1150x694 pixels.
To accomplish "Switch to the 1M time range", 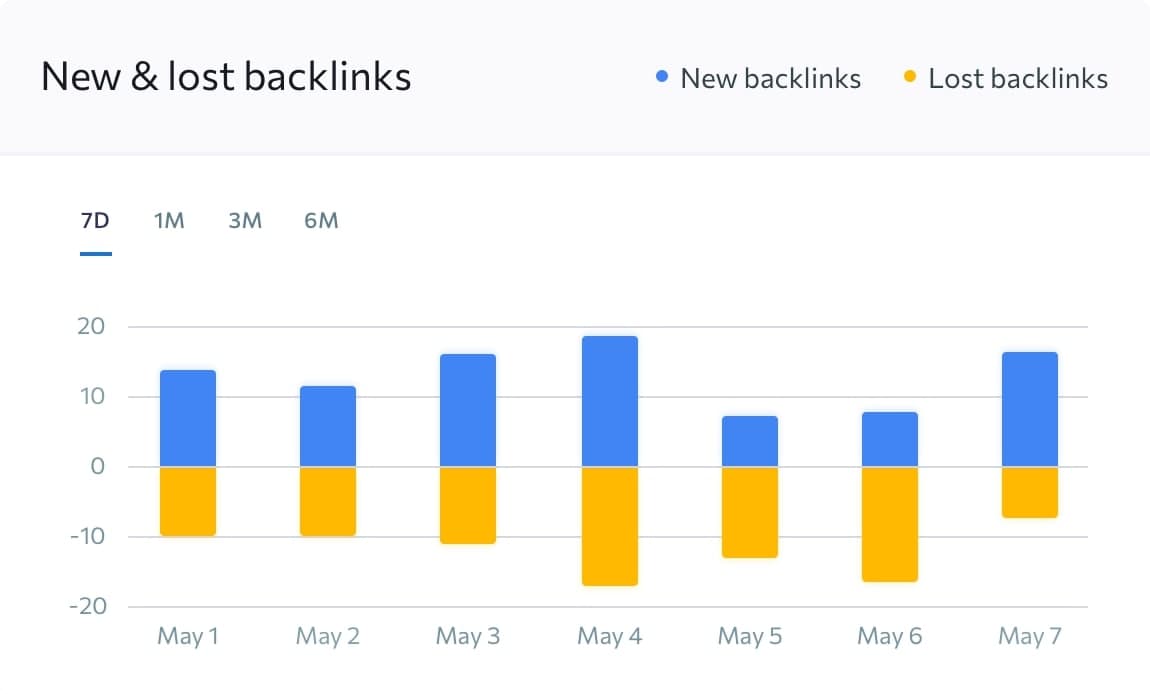I will [169, 221].
